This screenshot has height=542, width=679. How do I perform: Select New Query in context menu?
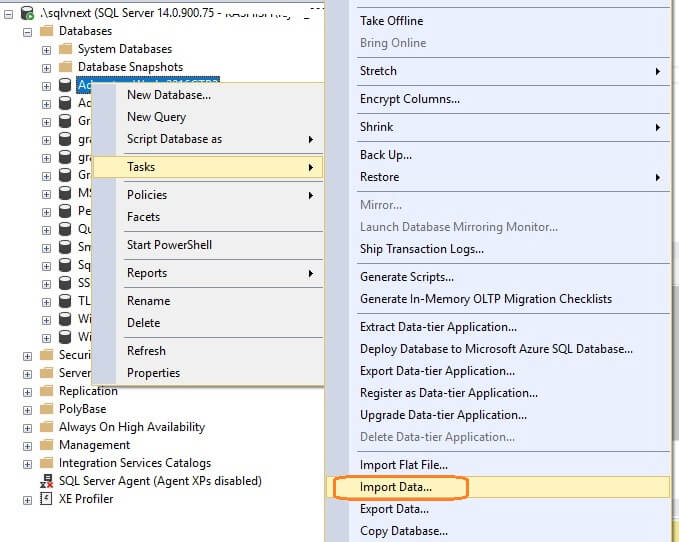[156, 117]
